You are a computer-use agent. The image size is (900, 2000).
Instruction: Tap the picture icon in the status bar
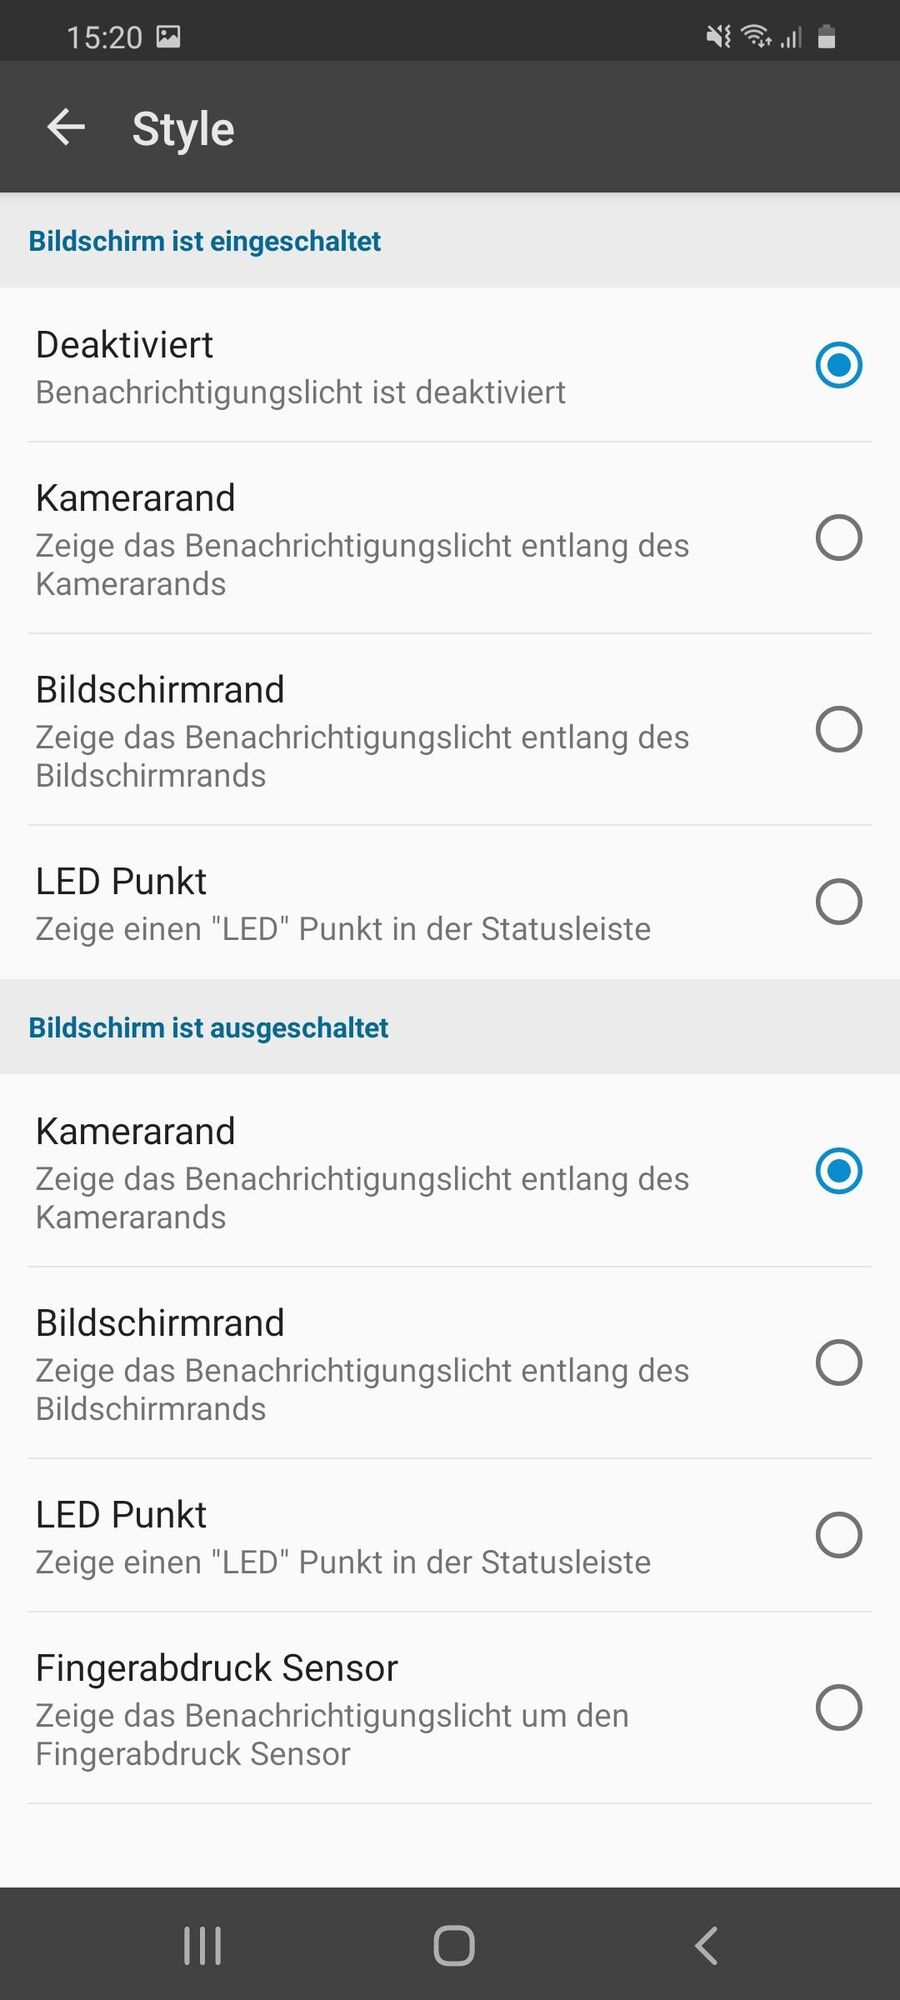click(168, 37)
